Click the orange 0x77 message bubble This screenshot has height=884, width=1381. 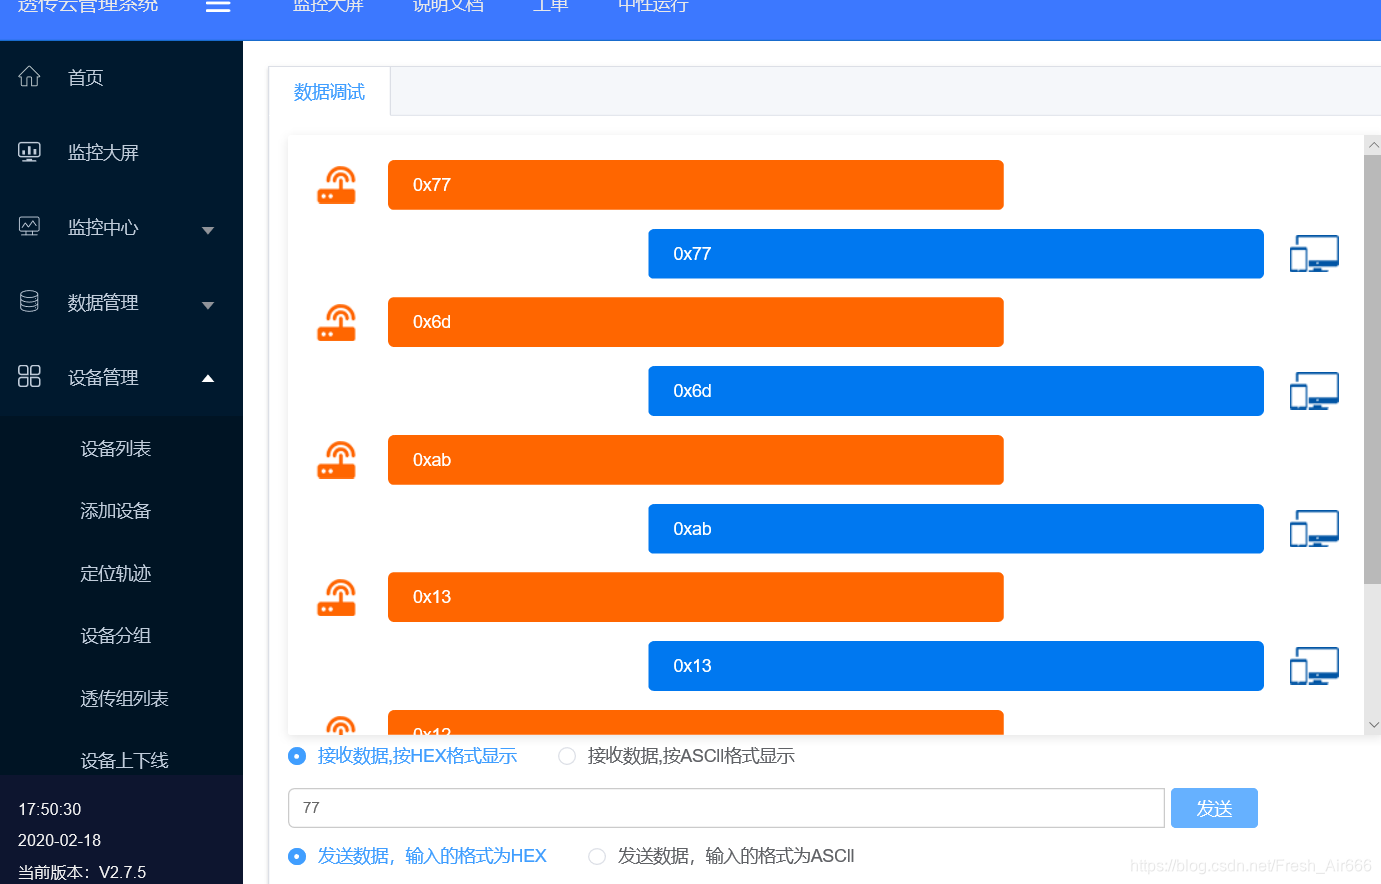tap(696, 185)
